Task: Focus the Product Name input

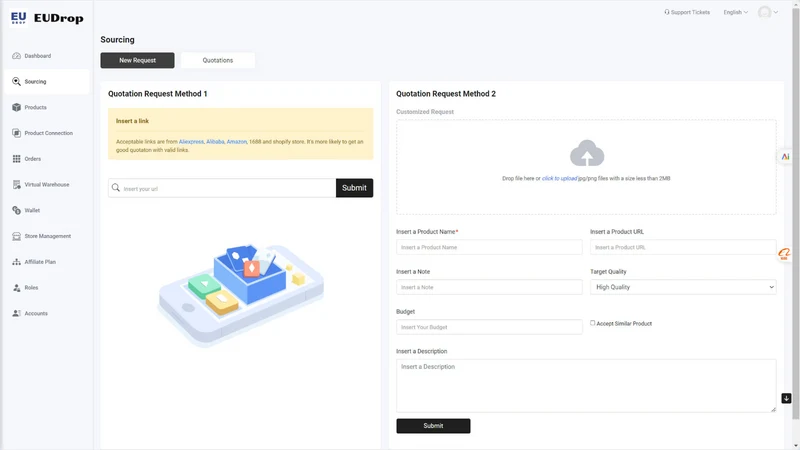Action: (489, 247)
